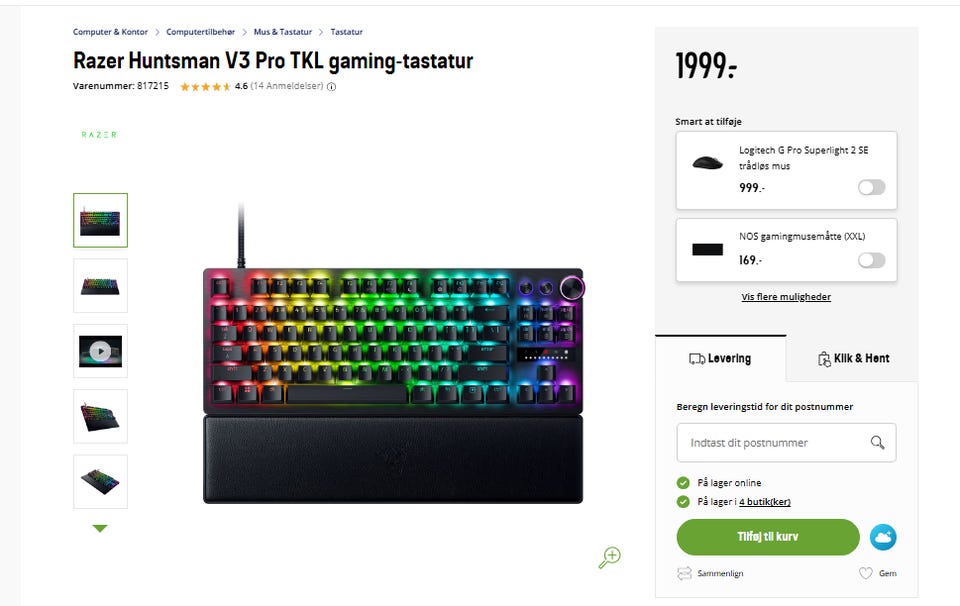Image resolution: width=960 pixels, height=606 pixels.
Task: Click the info icon next to reviews
Action: point(331,86)
